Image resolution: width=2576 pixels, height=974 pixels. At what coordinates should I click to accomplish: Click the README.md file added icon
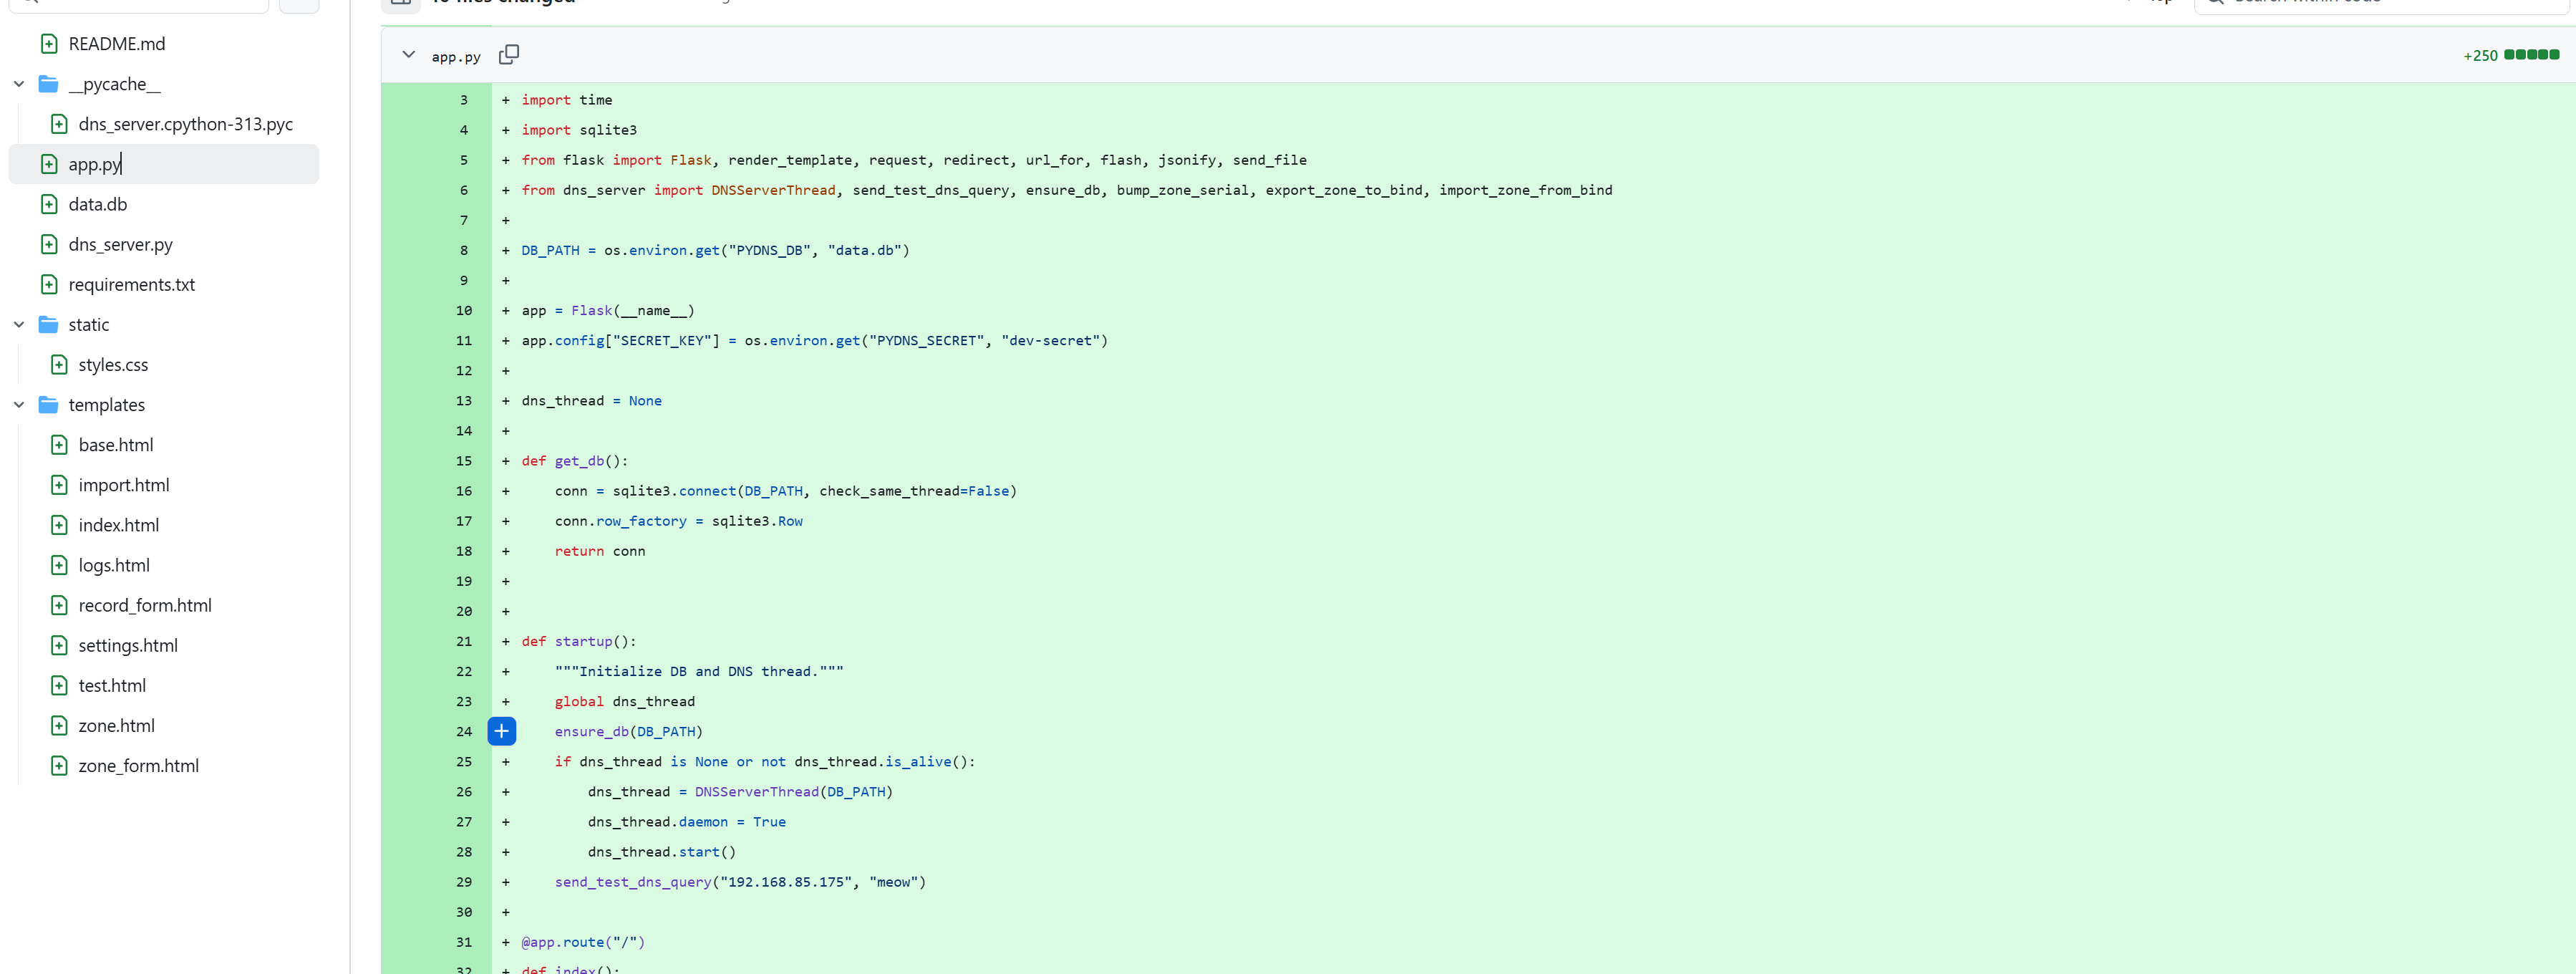pyautogui.click(x=49, y=44)
